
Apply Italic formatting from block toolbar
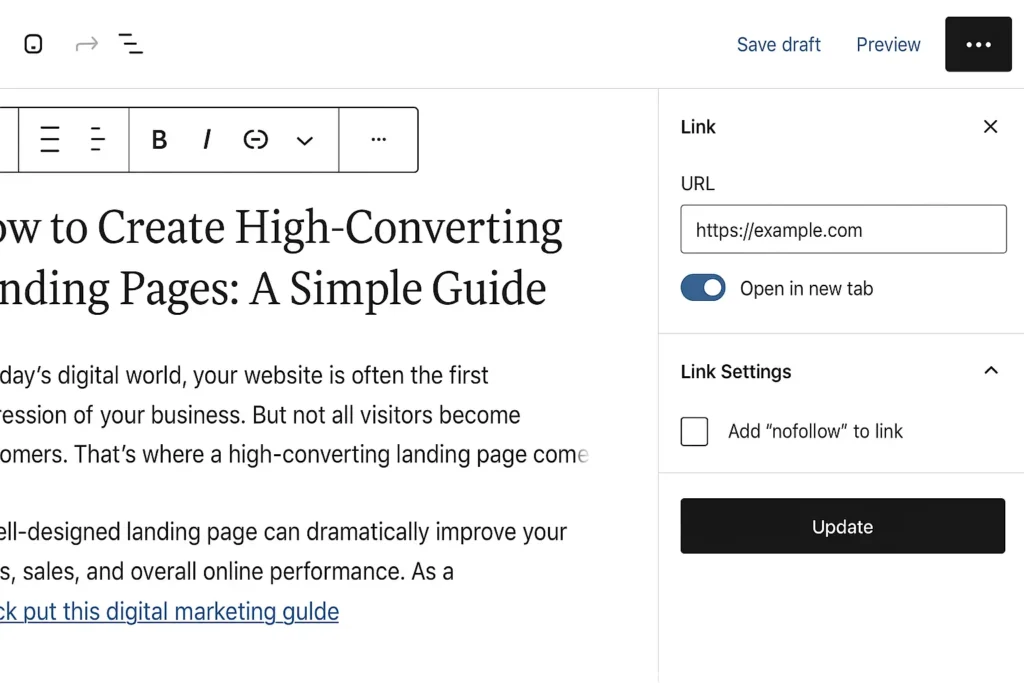pyautogui.click(x=207, y=140)
